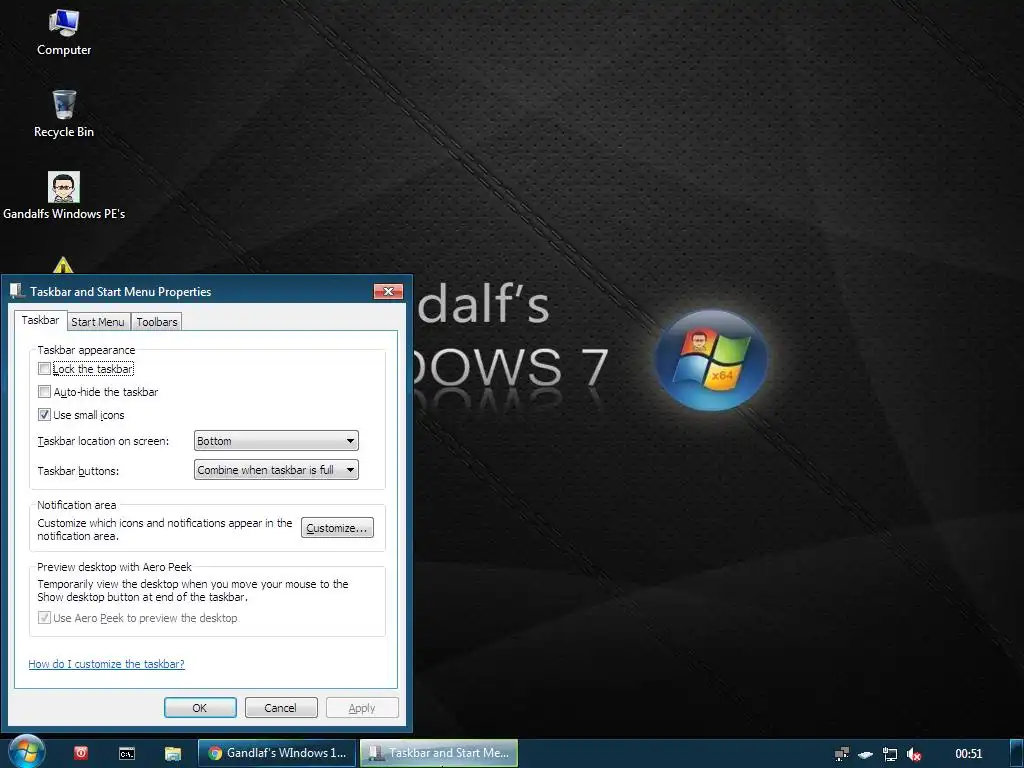Image resolution: width=1024 pixels, height=768 pixels.
Task: Click the OK button
Action: pos(200,708)
